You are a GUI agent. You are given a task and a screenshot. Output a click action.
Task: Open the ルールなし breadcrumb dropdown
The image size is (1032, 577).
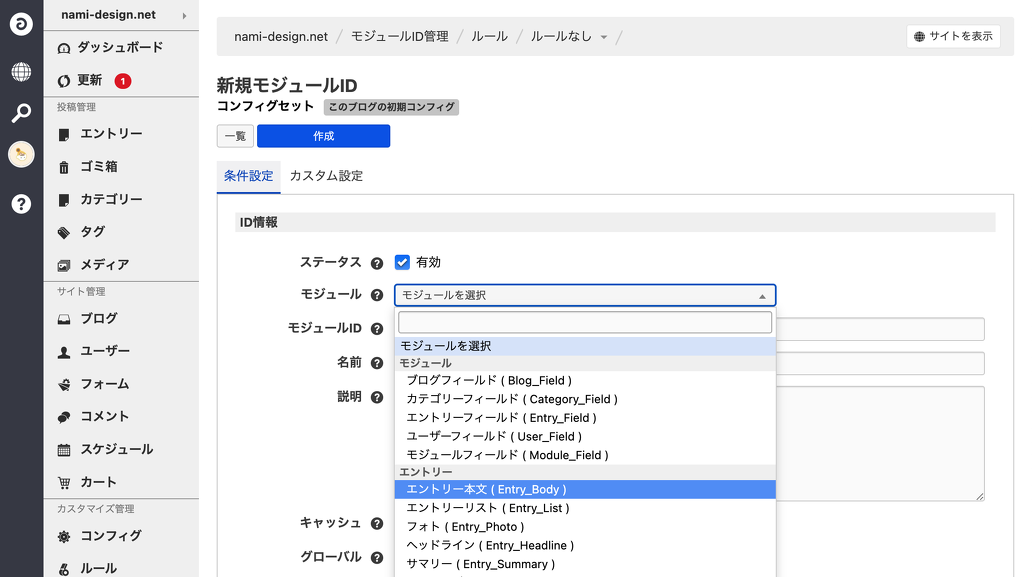click(568, 37)
